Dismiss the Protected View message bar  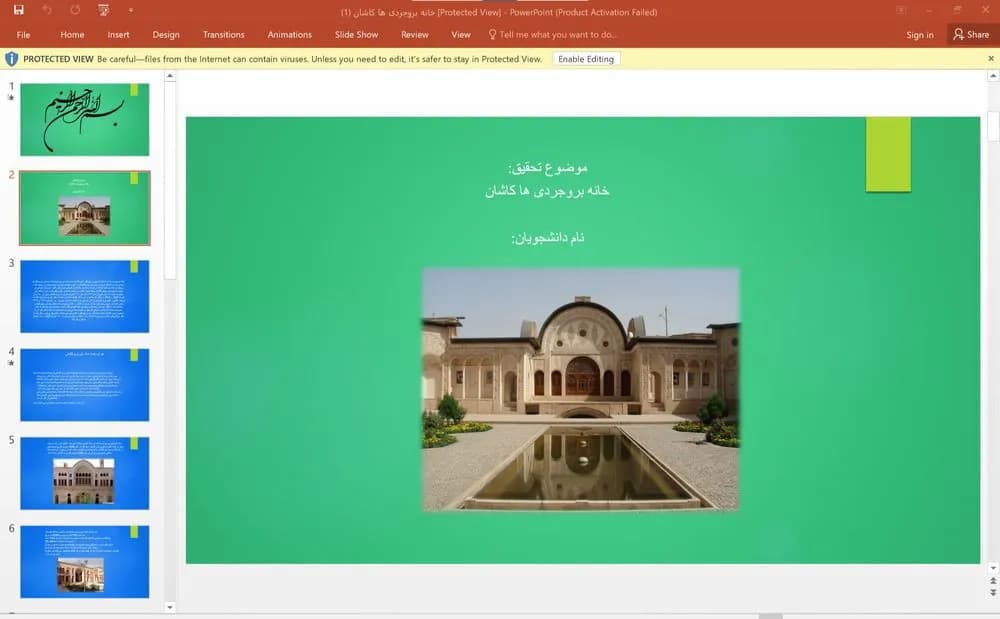pyautogui.click(x=990, y=59)
